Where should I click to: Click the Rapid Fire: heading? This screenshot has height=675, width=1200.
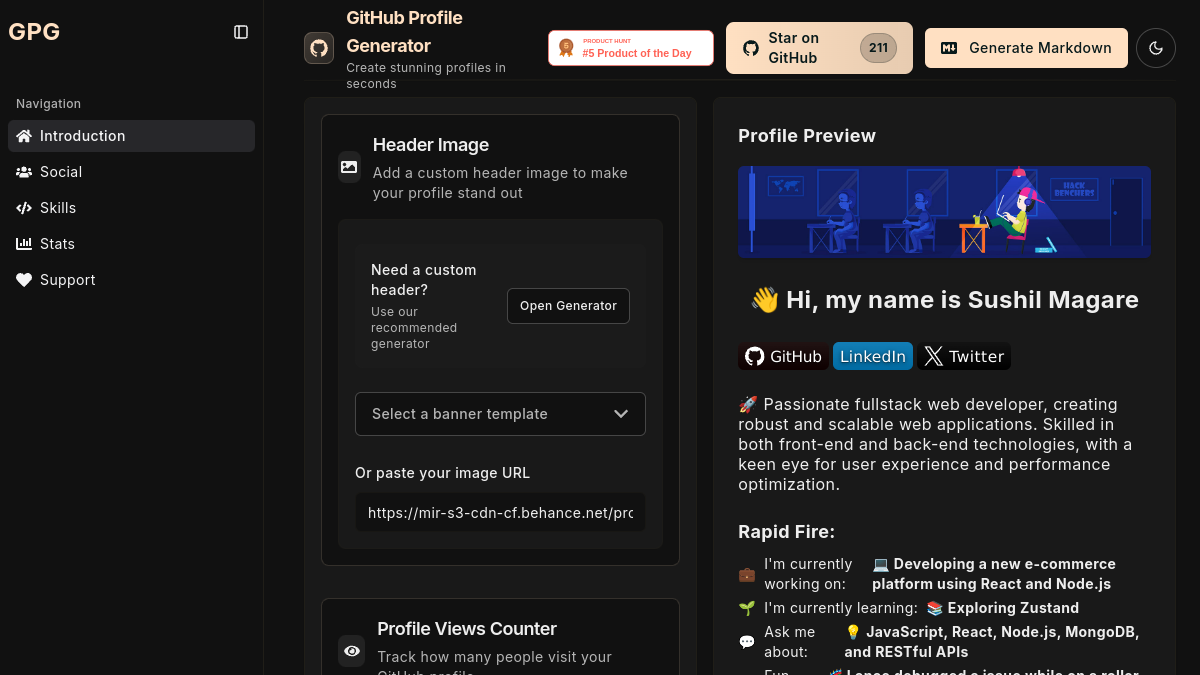[786, 532]
